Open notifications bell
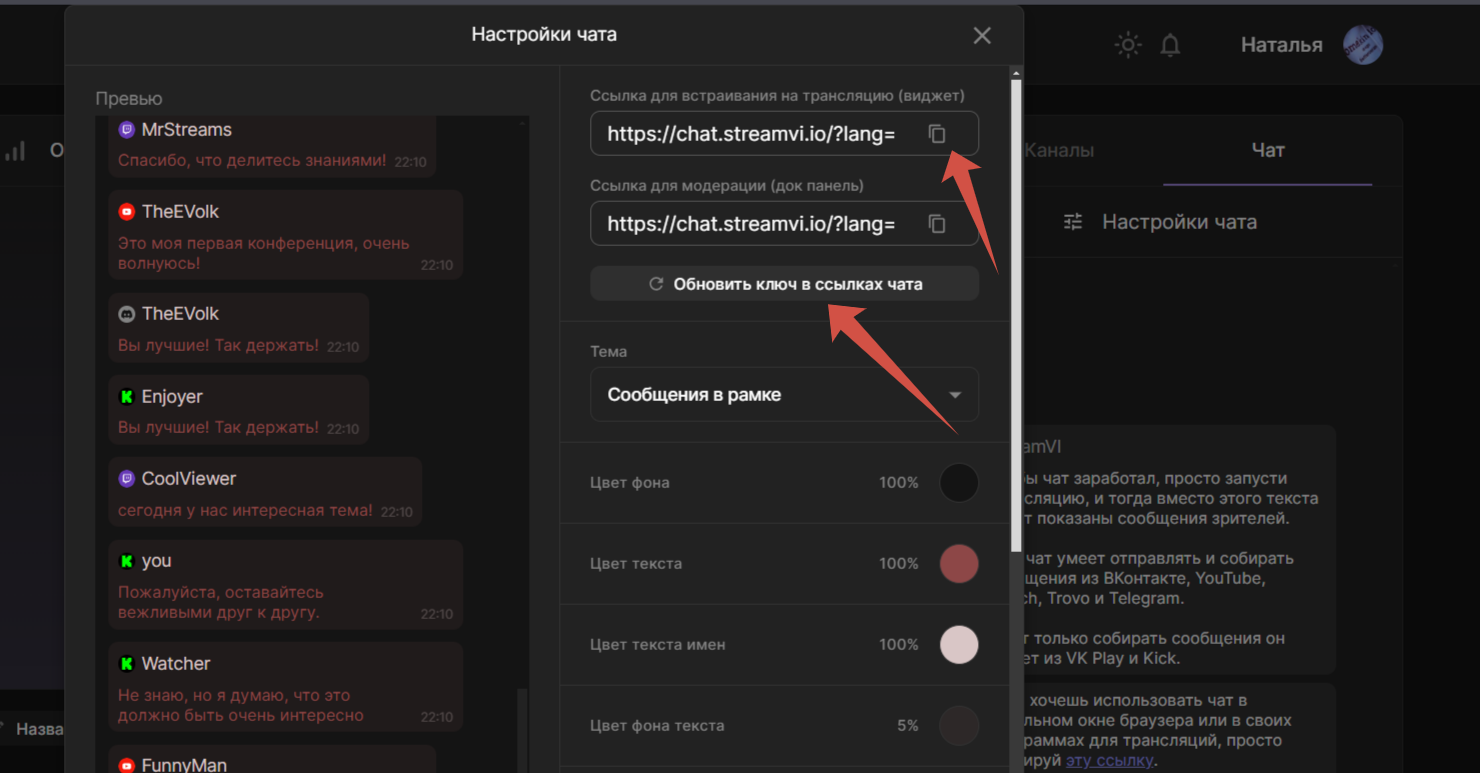The width and height of the screenshot is (1480, 773). tap(1170, 45)
